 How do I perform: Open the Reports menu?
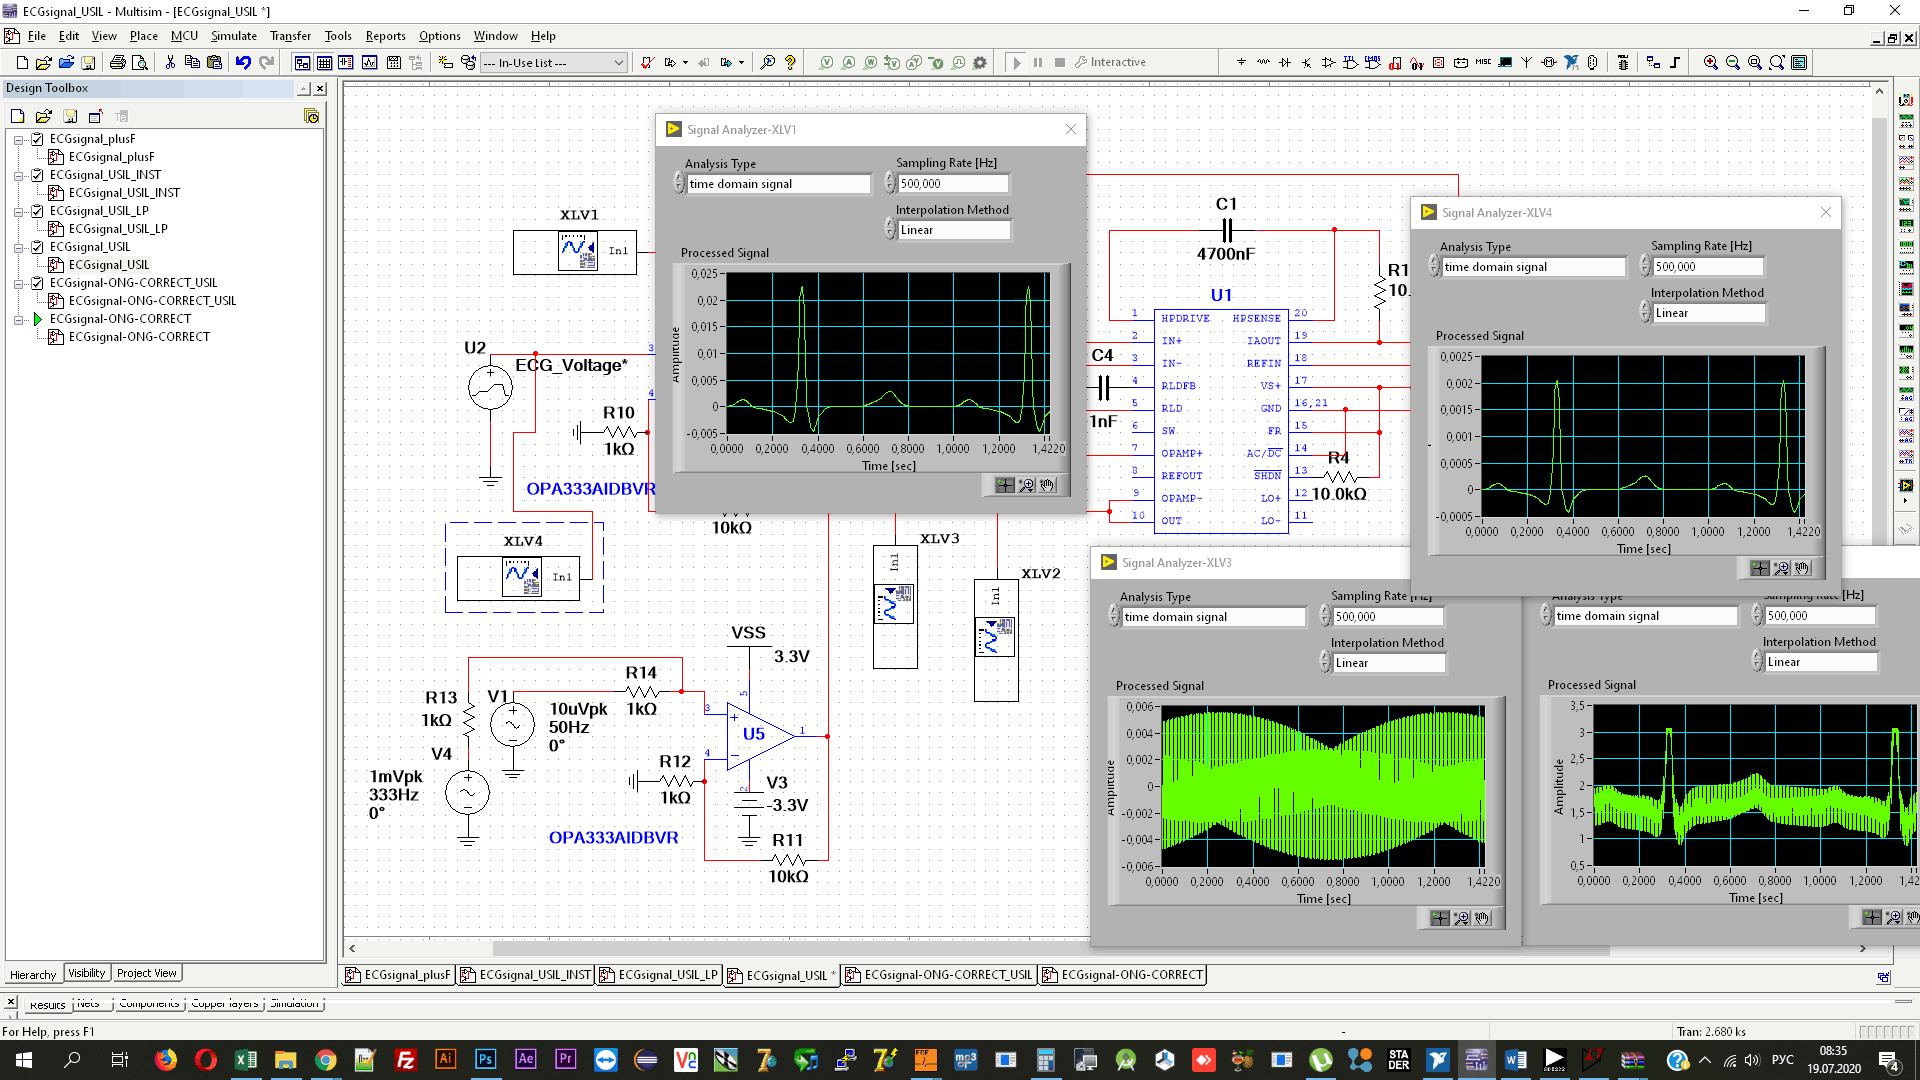click(385, 36)
